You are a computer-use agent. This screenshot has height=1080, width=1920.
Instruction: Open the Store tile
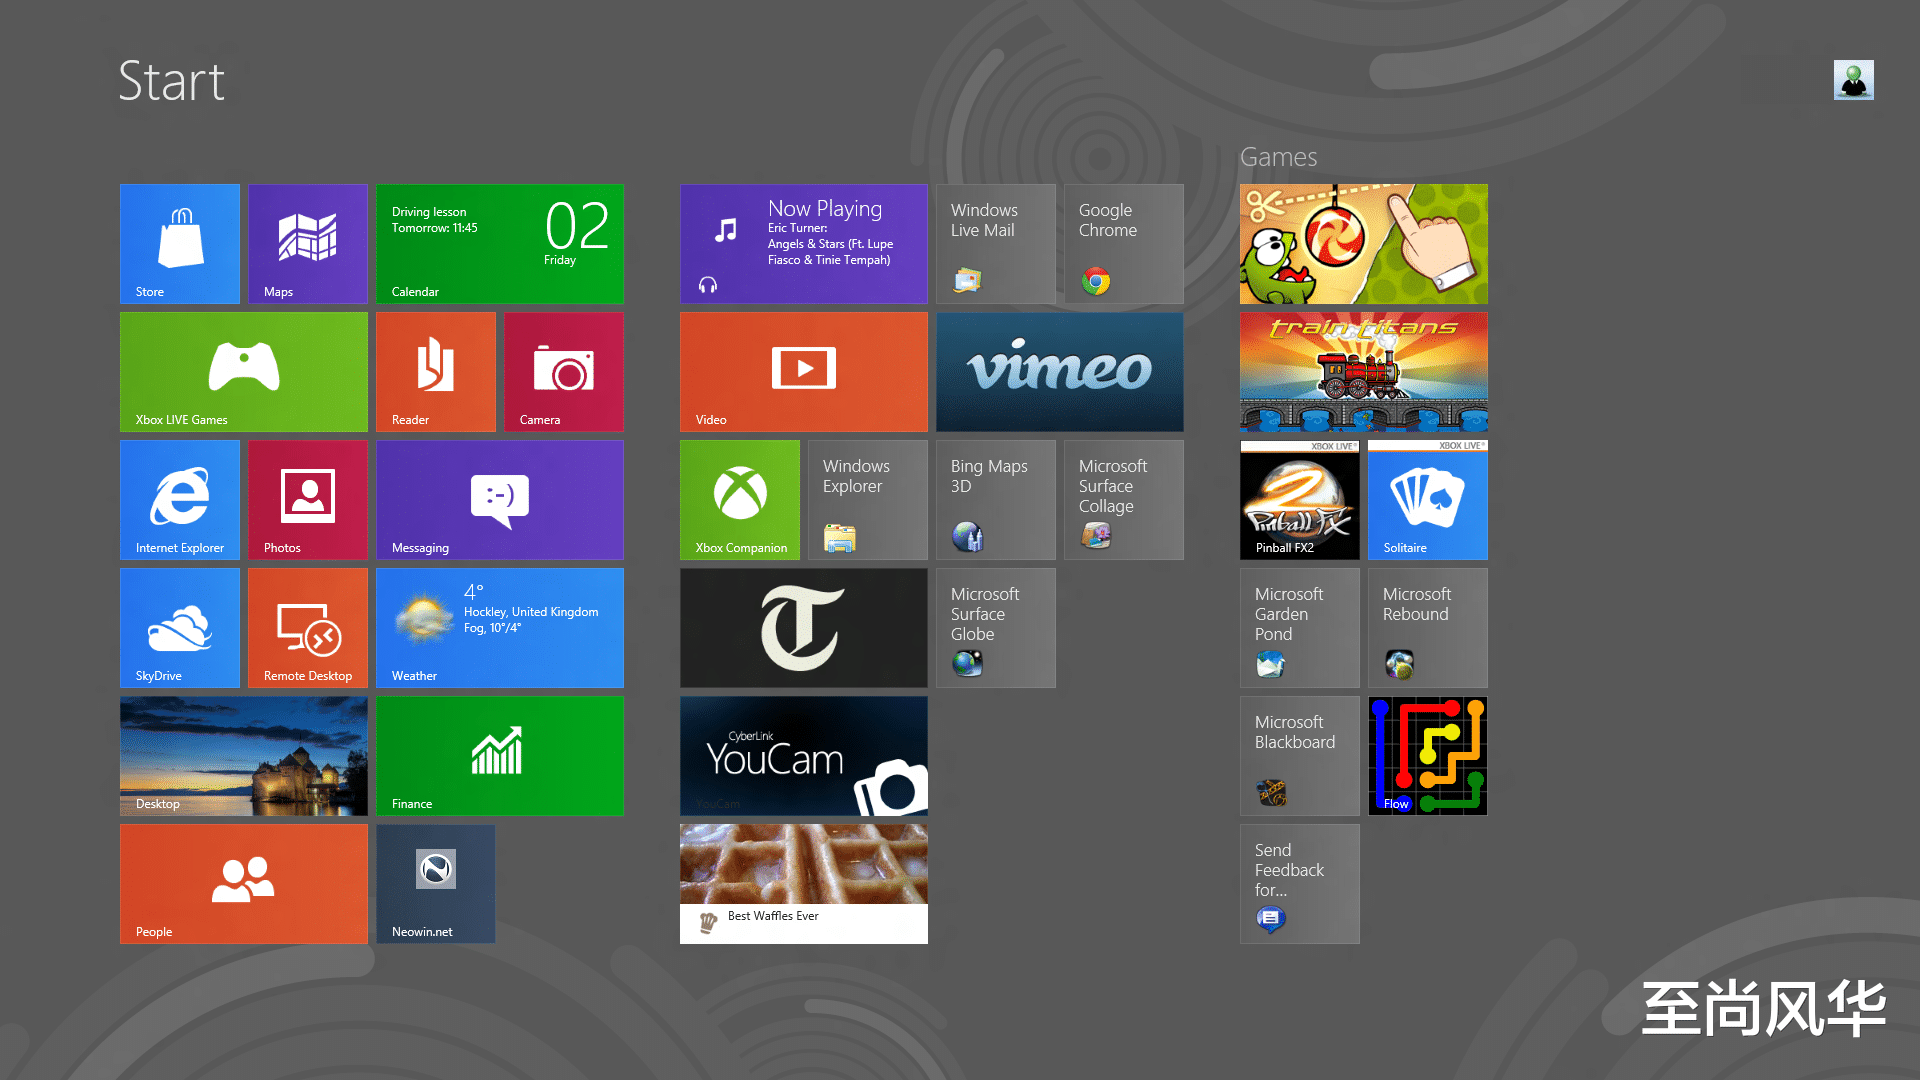(180, 243)
